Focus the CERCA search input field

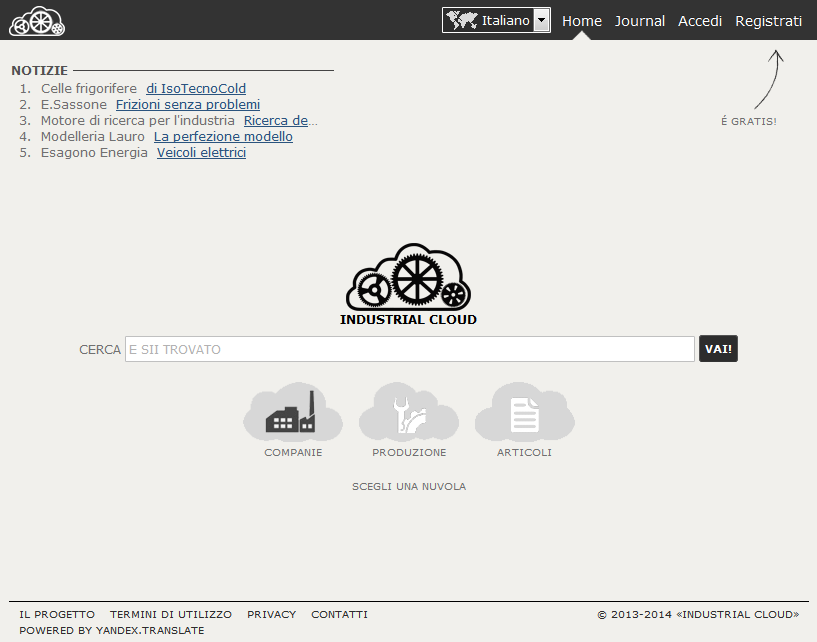pos(409,349)
